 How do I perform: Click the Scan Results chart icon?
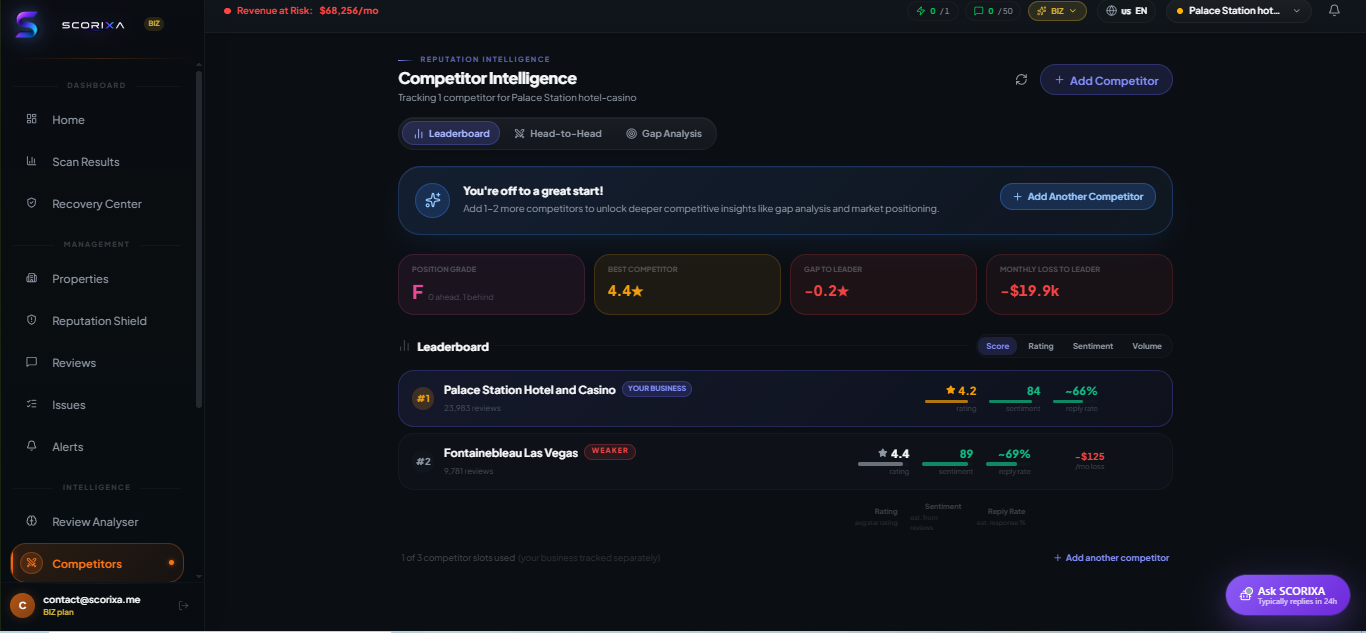coord(31,161)
